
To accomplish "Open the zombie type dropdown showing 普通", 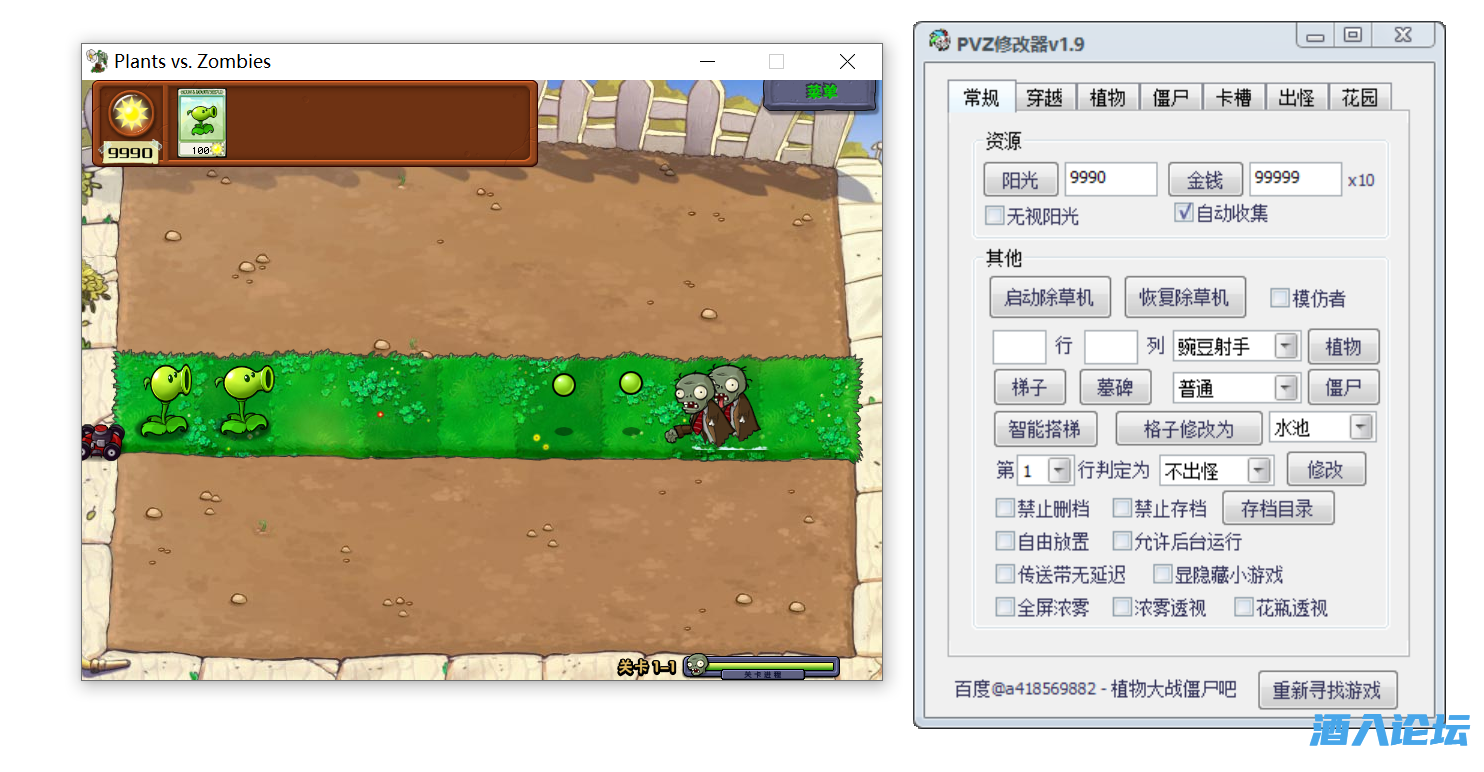I will (x=1237, y=387).
